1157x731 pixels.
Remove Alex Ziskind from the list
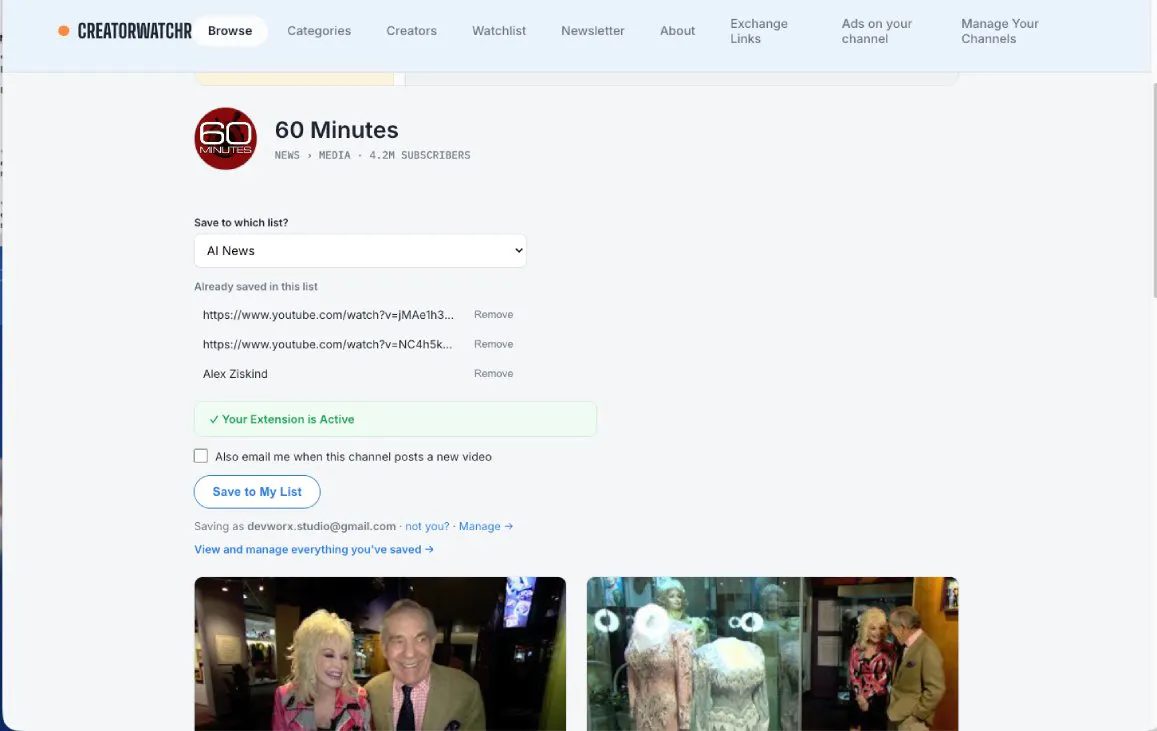point(493,373)
